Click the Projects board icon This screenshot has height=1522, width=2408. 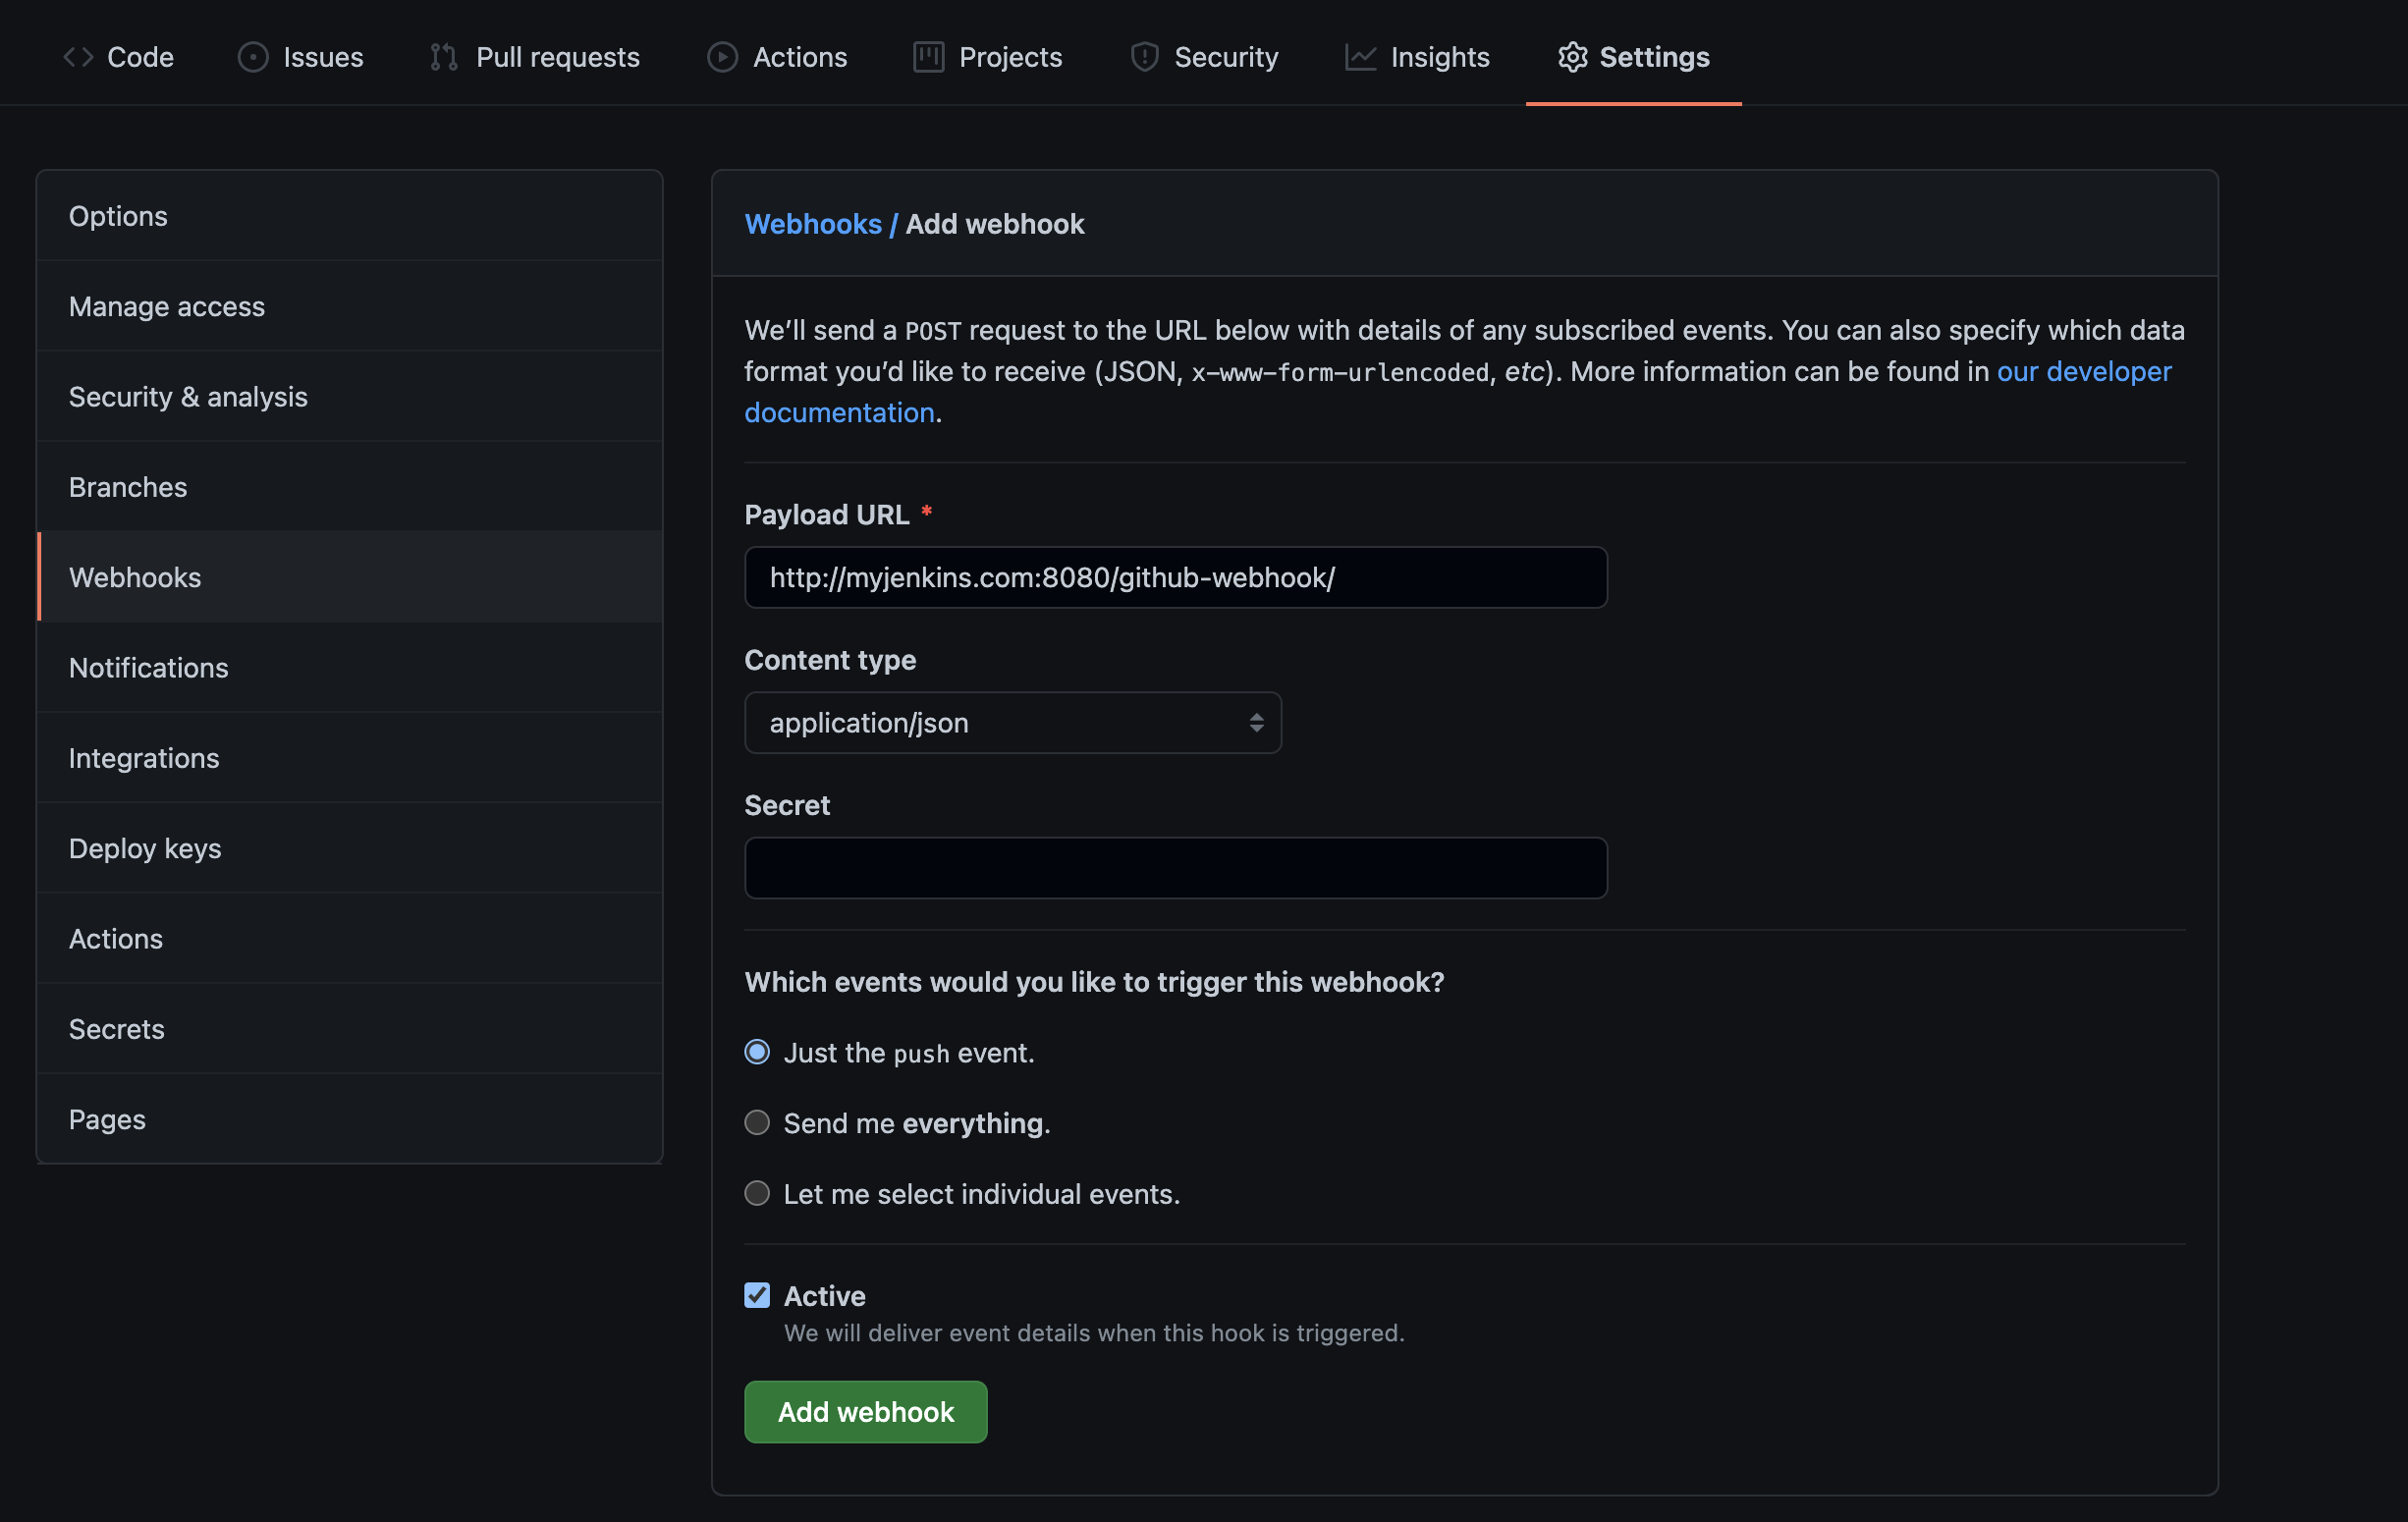pos(928,57)
